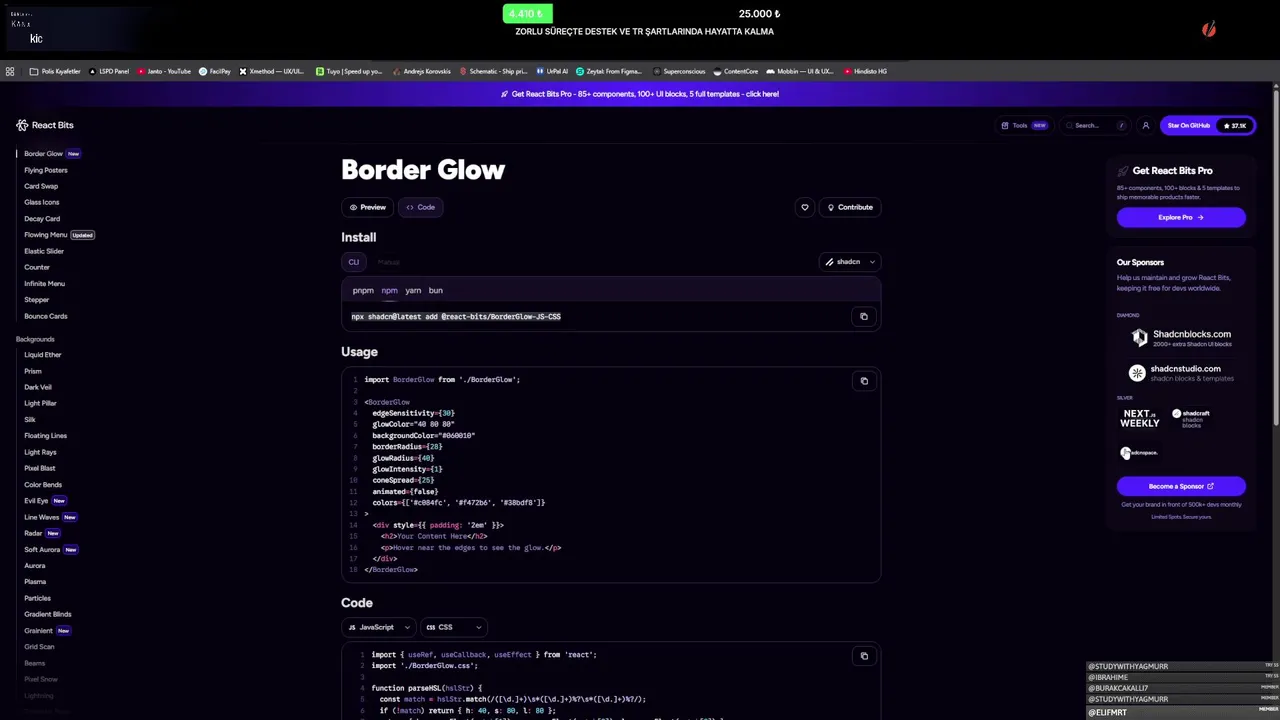Image resolution: width=1280 pixels, height=720 pixels.
Task: Open the Xmethod bookmark
Action: (272, 71)
